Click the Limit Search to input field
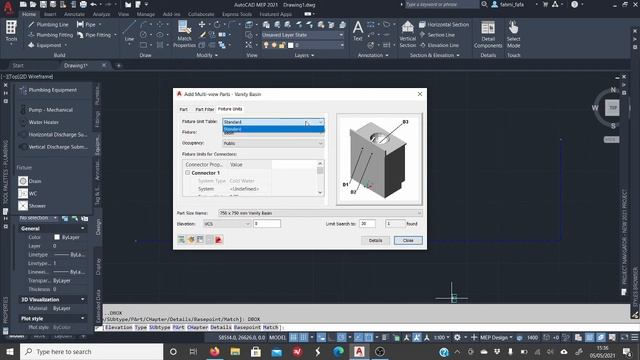The image size is (640, 360). 367,224
